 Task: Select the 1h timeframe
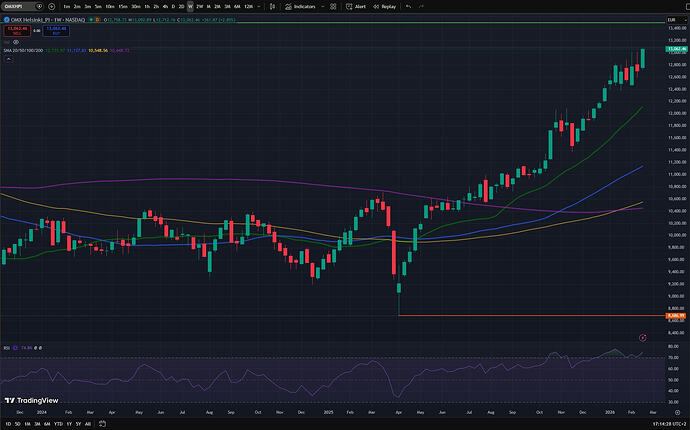[147, 7]
